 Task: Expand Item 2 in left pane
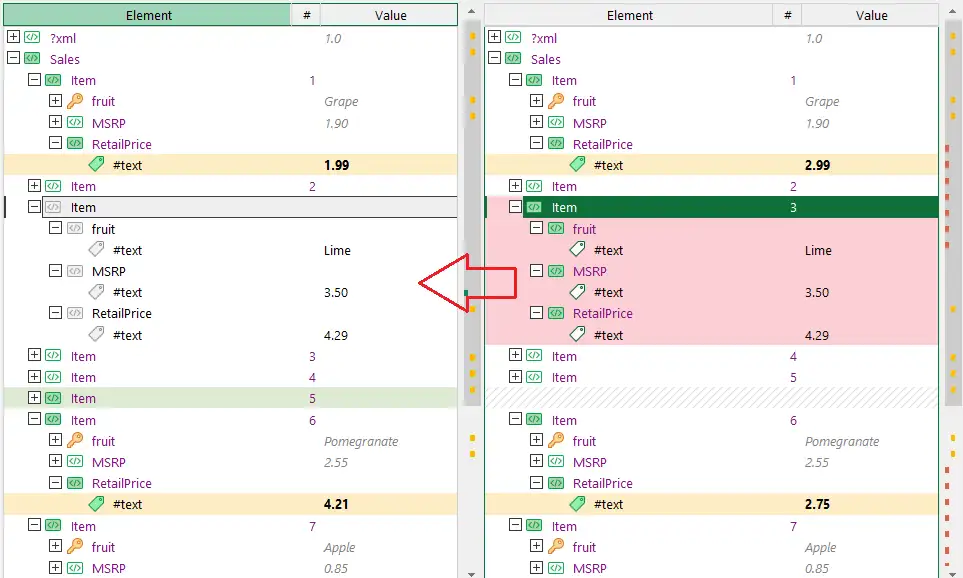click(x=34, y=186)
